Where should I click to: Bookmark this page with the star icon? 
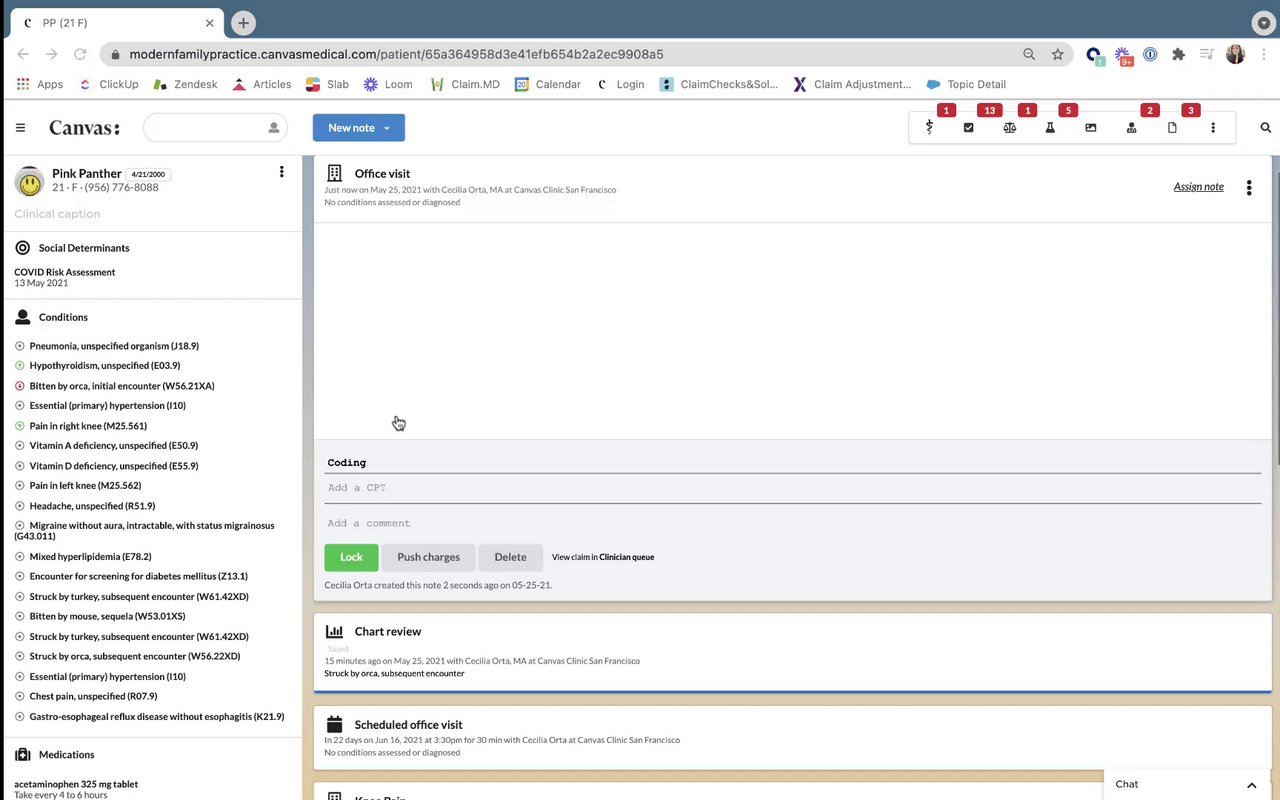pyautogui.click(x=1057, y=54)
